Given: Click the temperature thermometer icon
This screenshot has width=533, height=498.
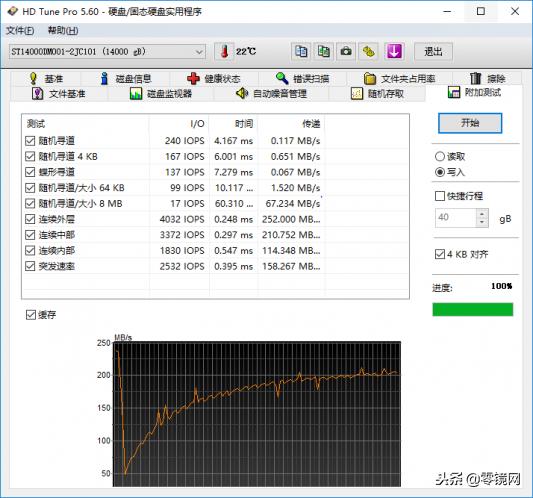Looking at the screenshot, I should 224,52.
